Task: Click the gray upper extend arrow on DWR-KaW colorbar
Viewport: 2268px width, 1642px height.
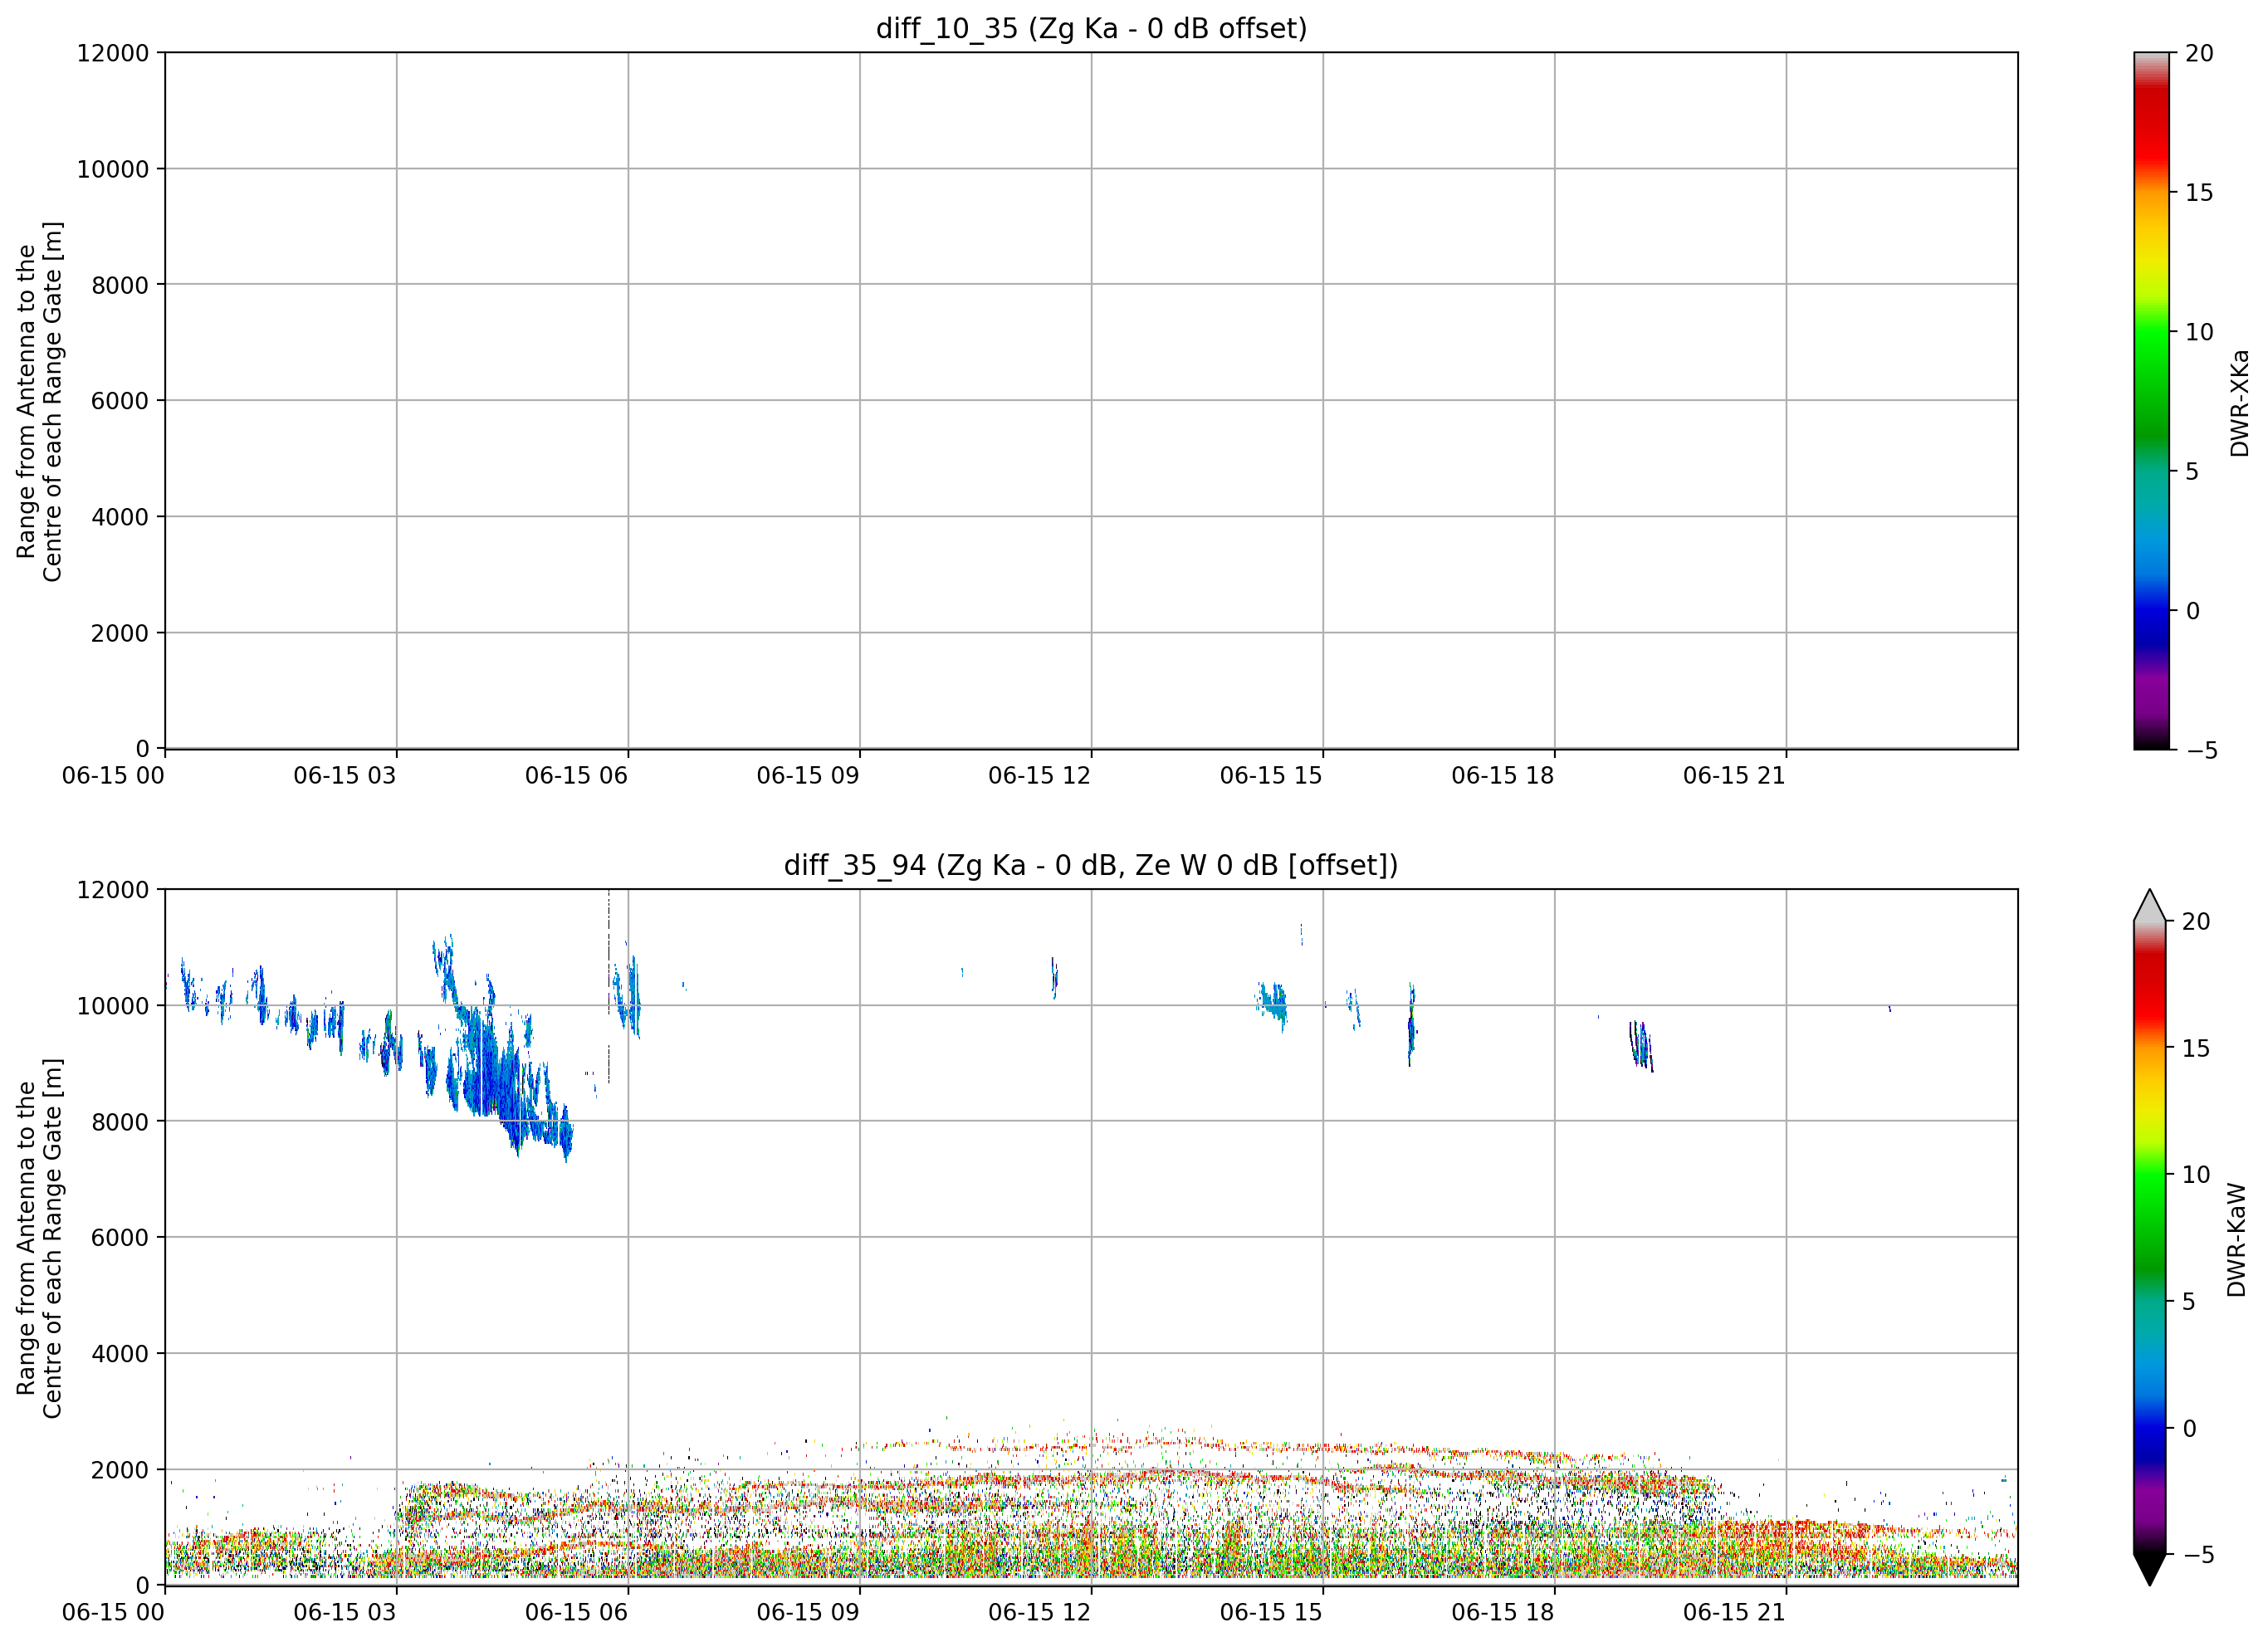Action: (2149, 906)
